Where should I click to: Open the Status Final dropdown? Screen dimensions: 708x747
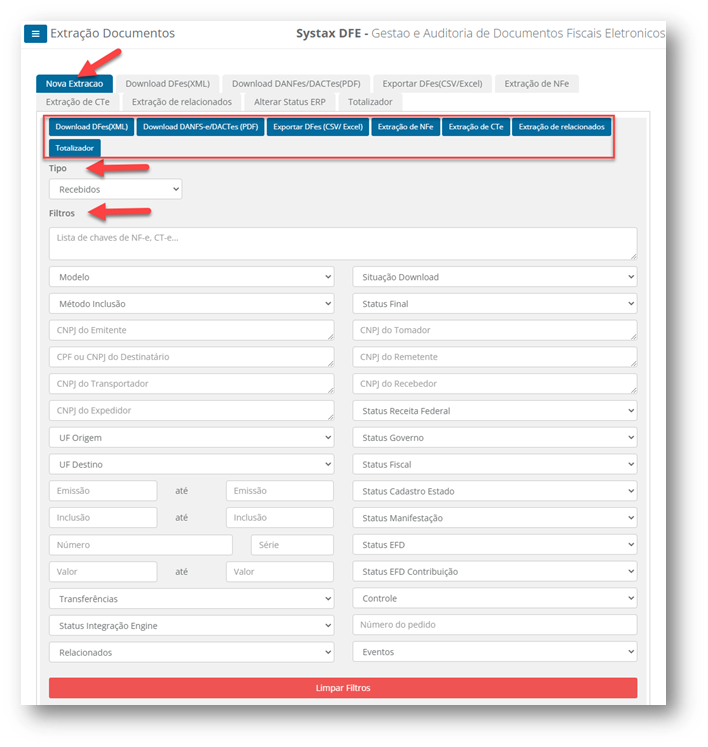(x=495, y=303)
